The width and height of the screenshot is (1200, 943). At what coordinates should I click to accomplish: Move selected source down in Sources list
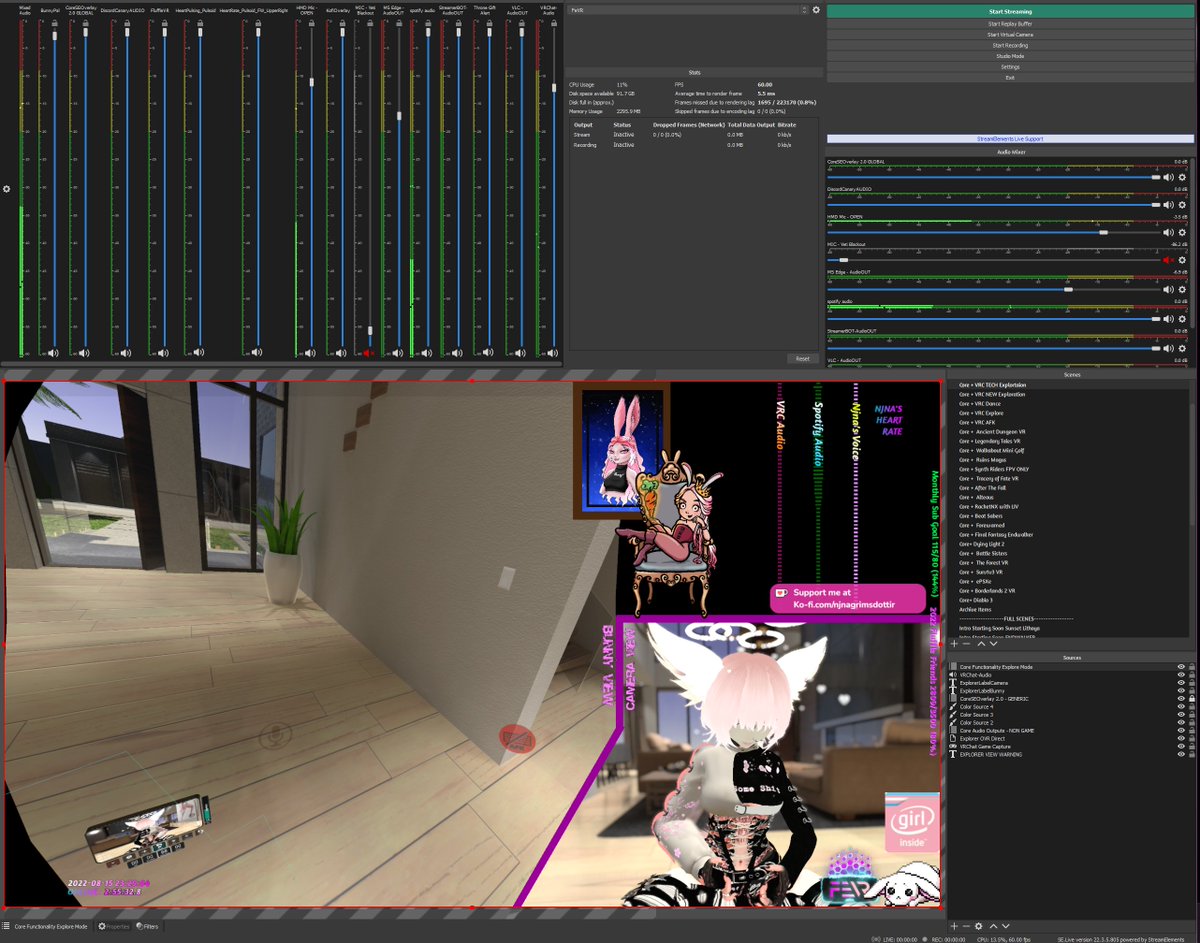1004,927
